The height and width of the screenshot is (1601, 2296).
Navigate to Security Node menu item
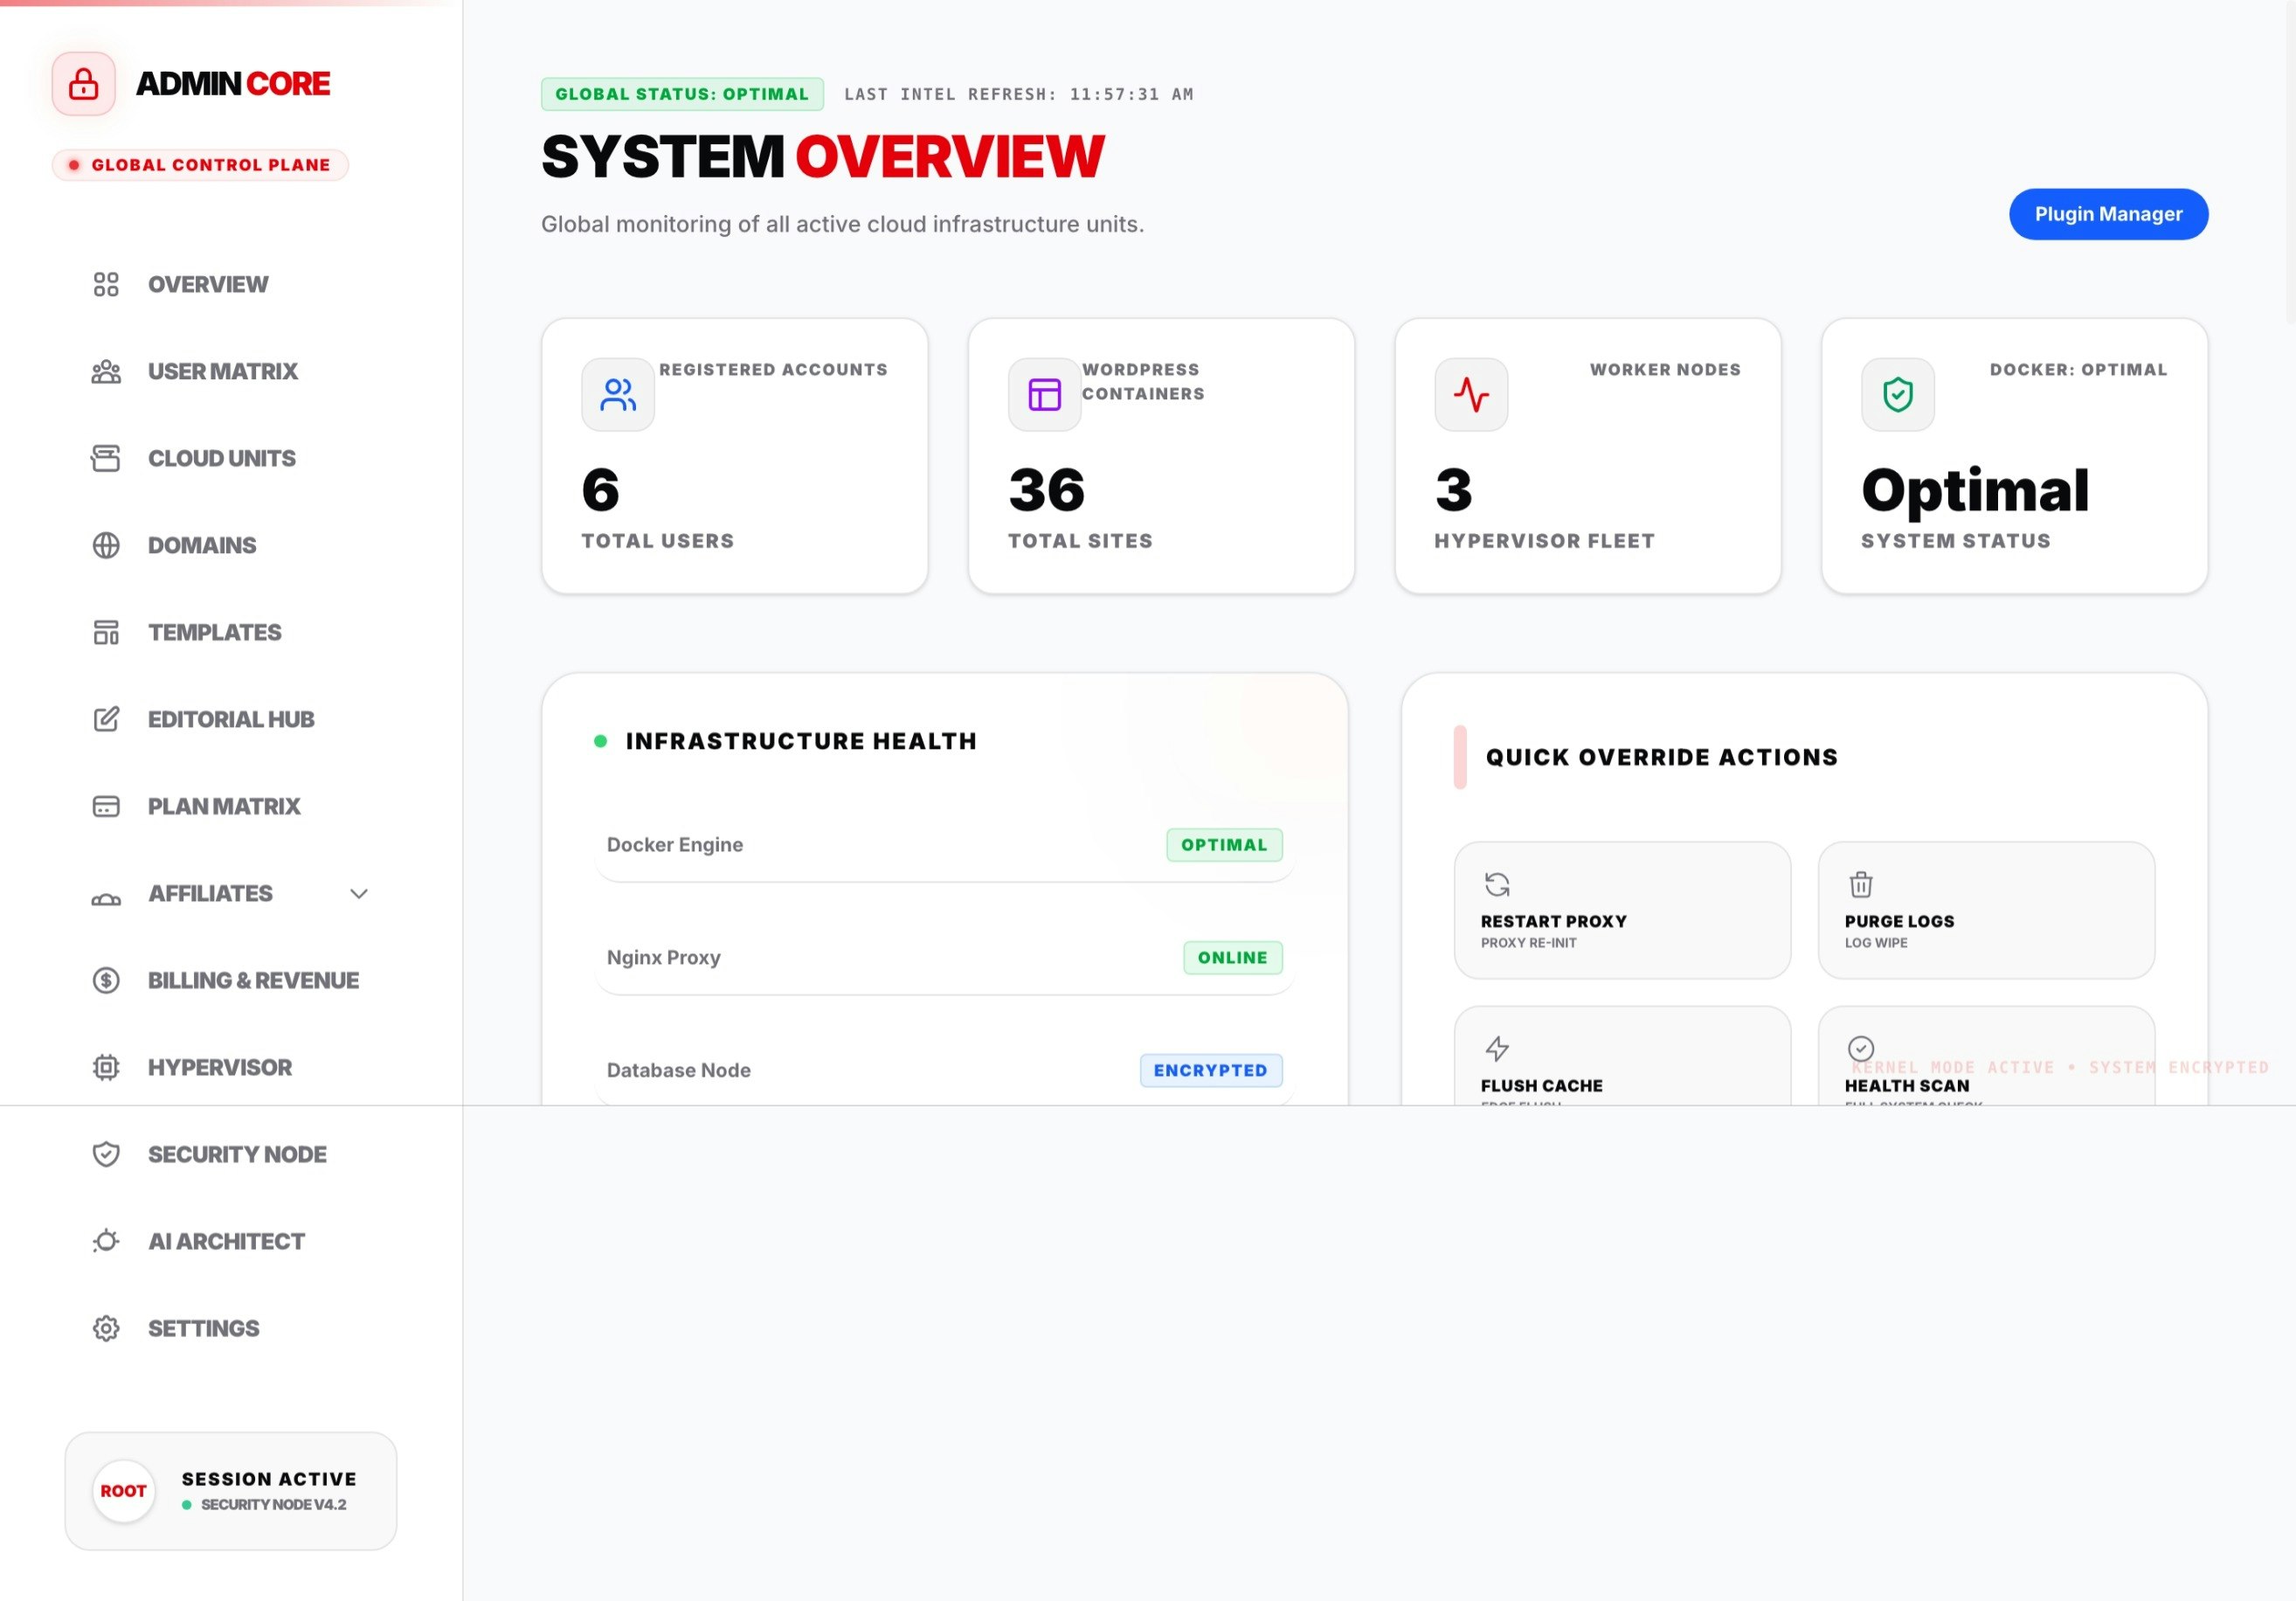(236, 1154)
